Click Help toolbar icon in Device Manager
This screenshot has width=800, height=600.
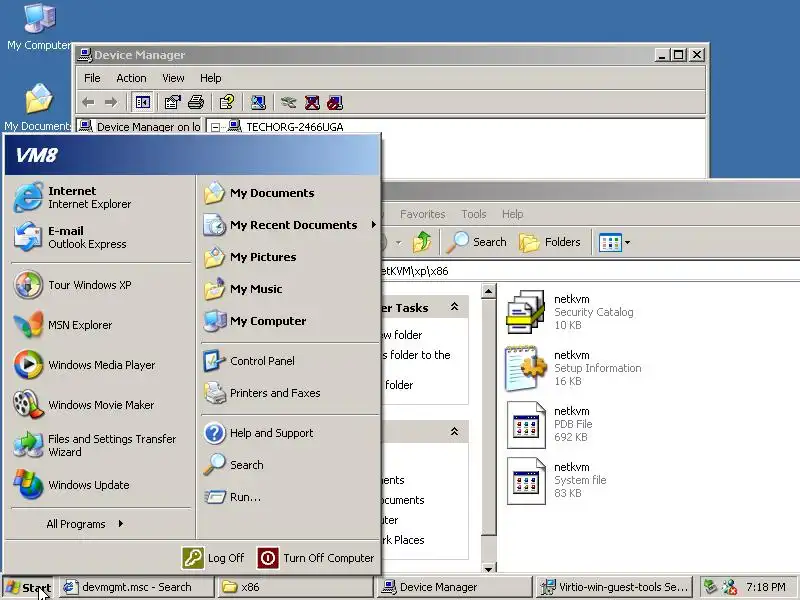tap(227, 103)
